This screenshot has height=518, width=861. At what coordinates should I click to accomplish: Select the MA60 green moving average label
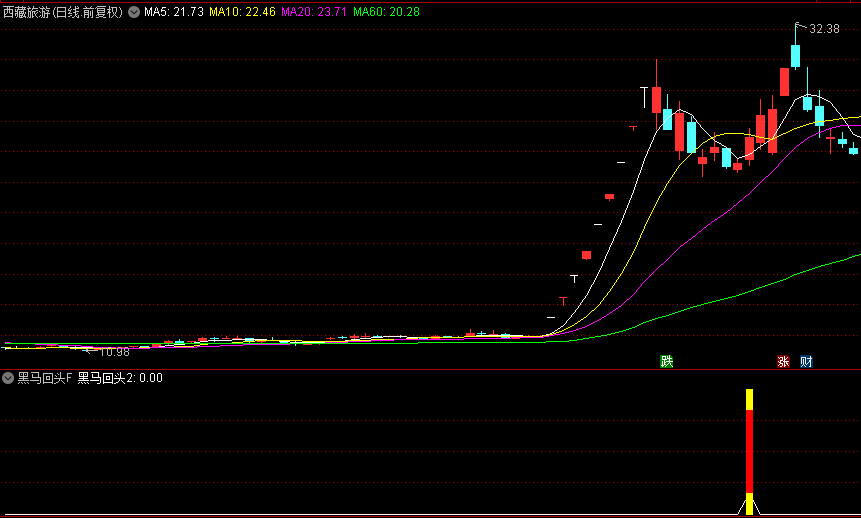[x=386, y=12]
